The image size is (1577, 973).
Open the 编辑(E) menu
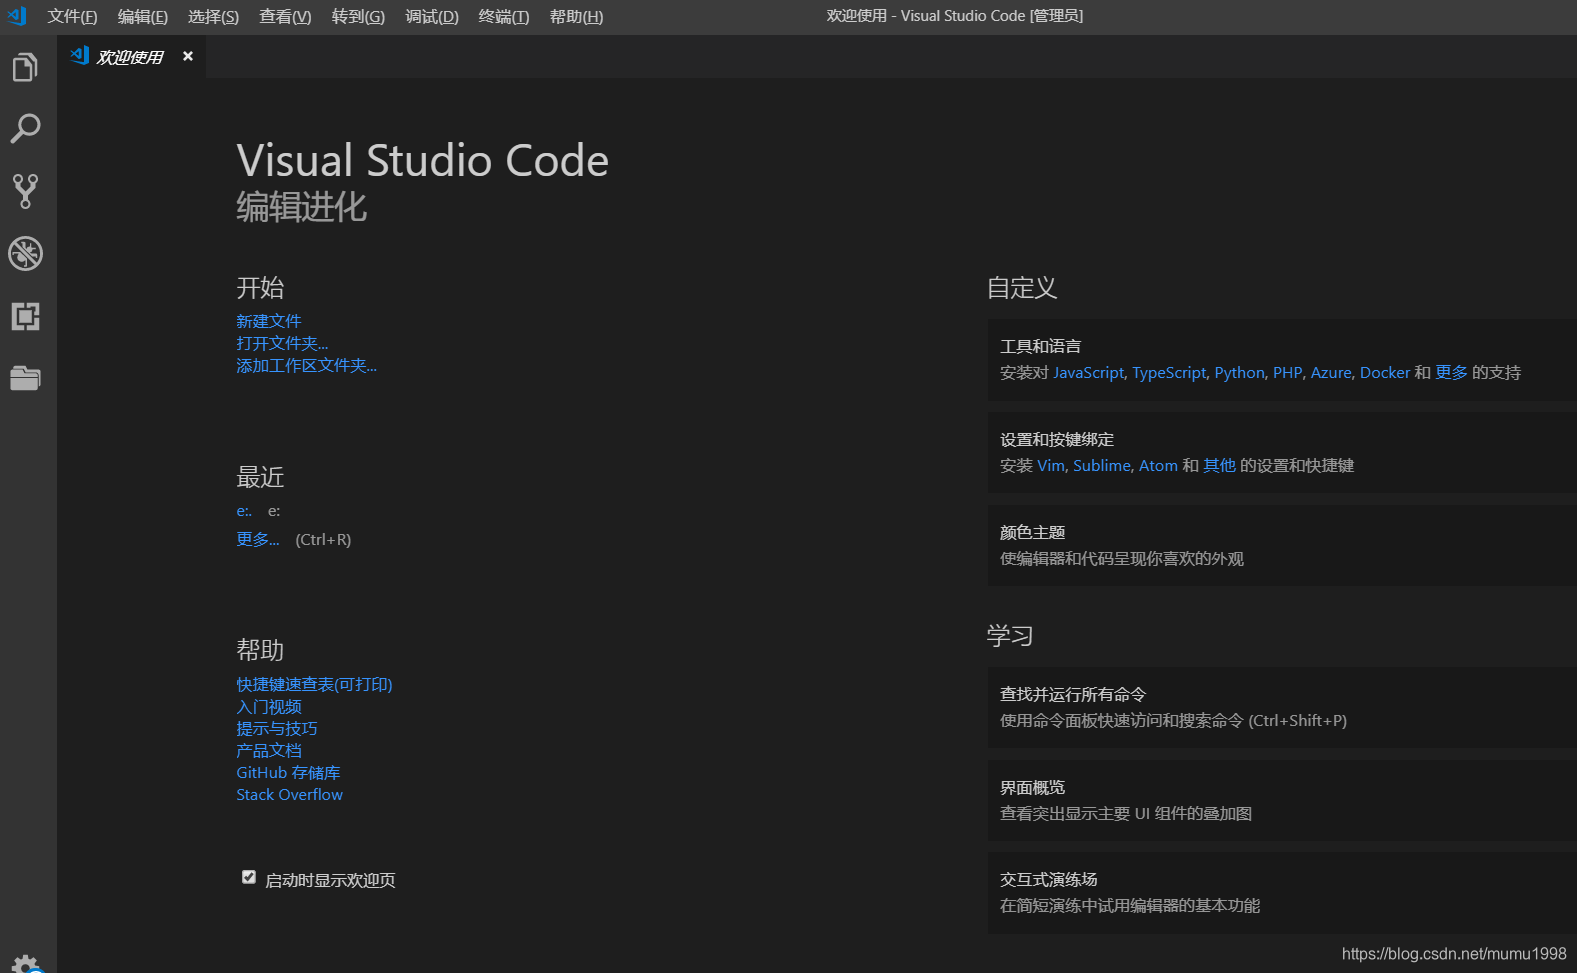point(143,17)
